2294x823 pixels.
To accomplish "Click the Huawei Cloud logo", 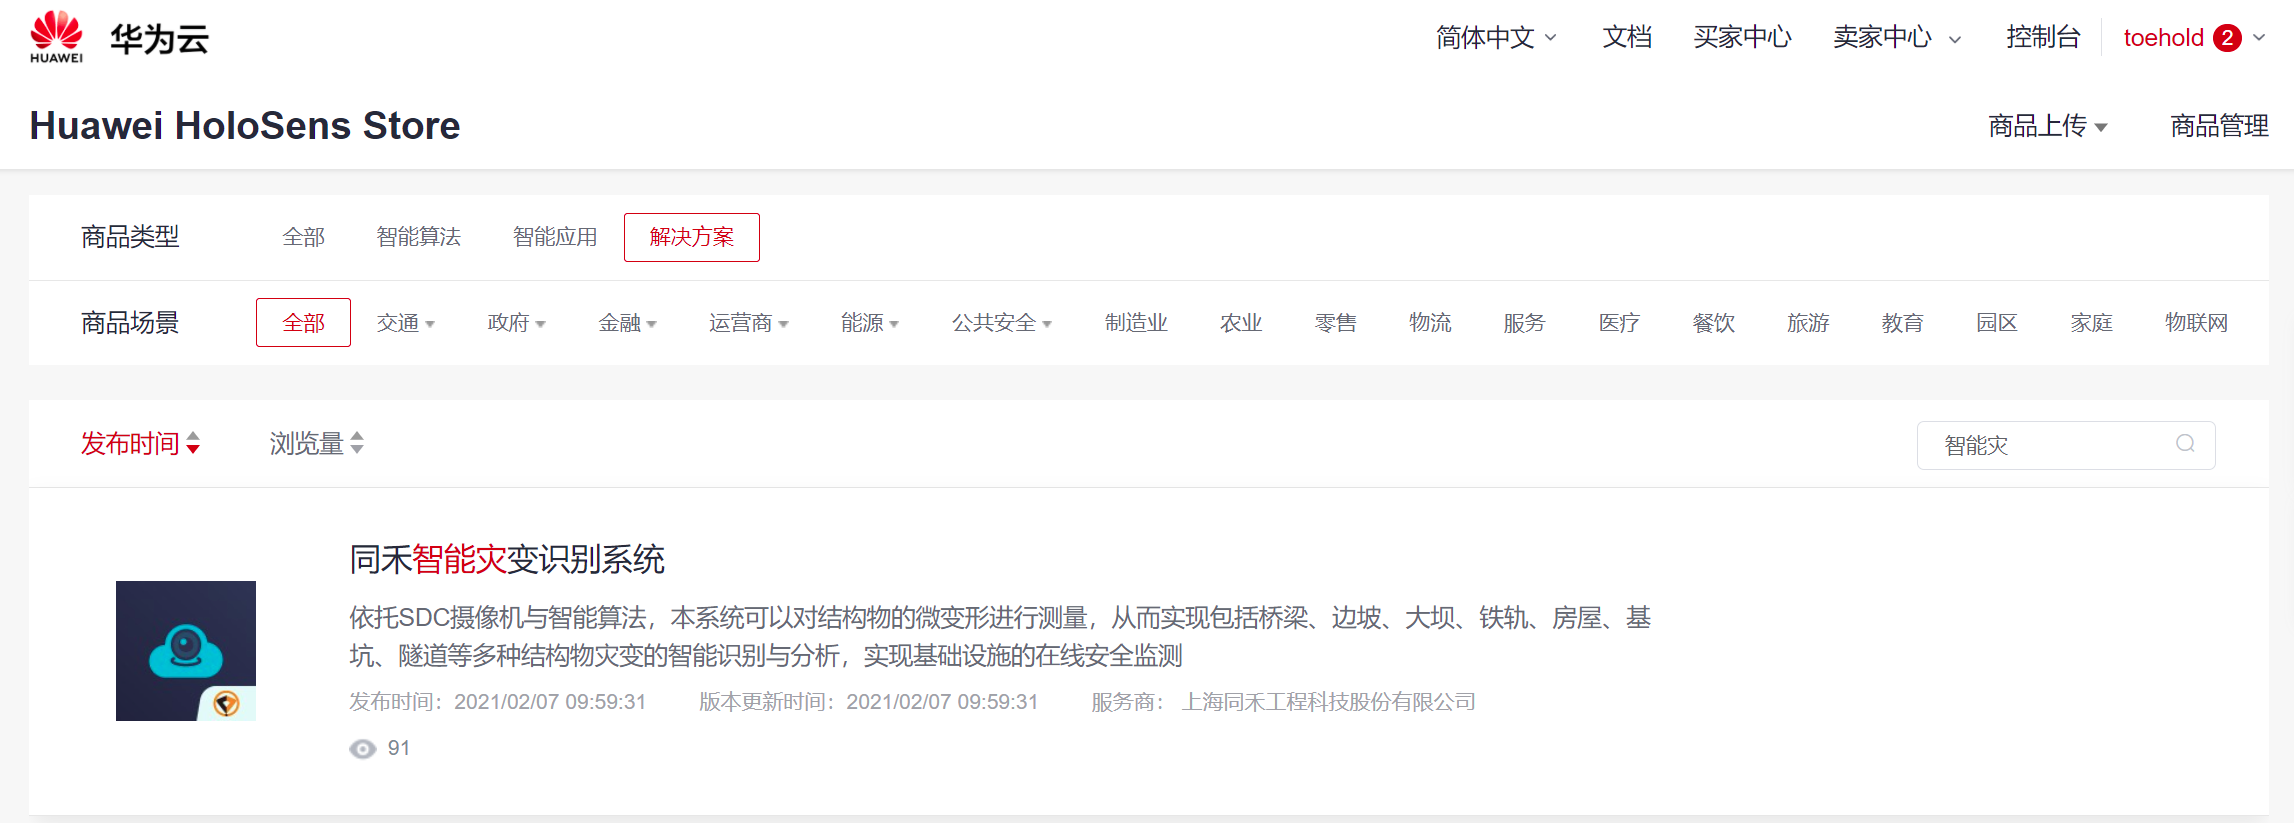I will [x=119, y=38].
